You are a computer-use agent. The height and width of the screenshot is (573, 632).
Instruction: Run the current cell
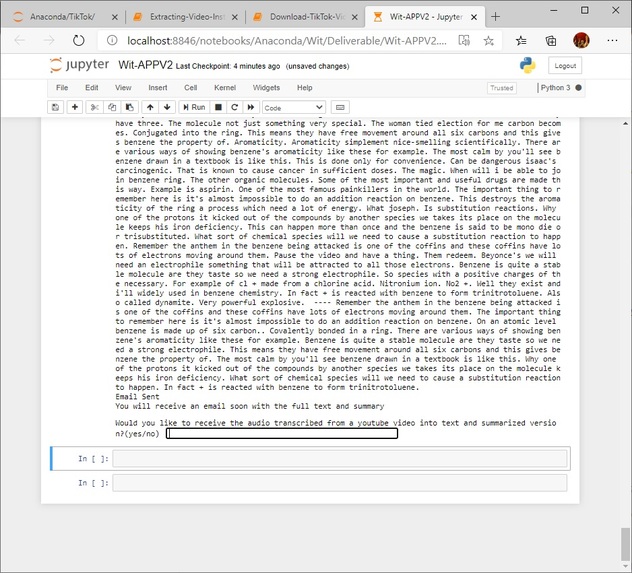click(194, 107)
